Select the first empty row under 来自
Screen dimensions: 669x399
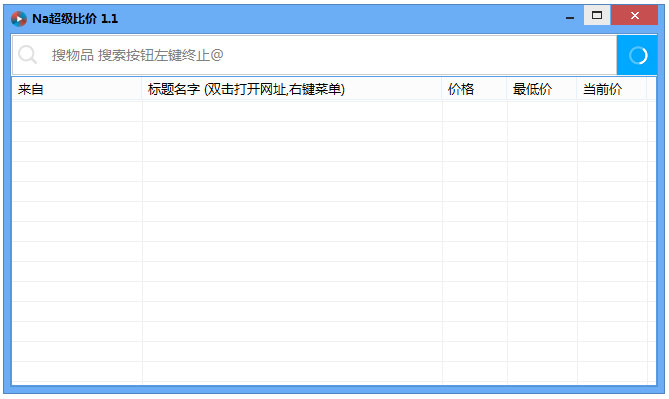point(77,111)
